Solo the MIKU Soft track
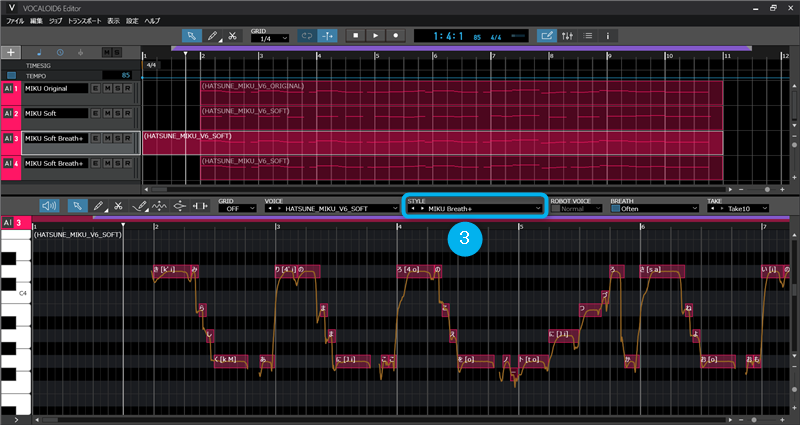The height and width of the screenshot is (425, 800). click(117, 113)
